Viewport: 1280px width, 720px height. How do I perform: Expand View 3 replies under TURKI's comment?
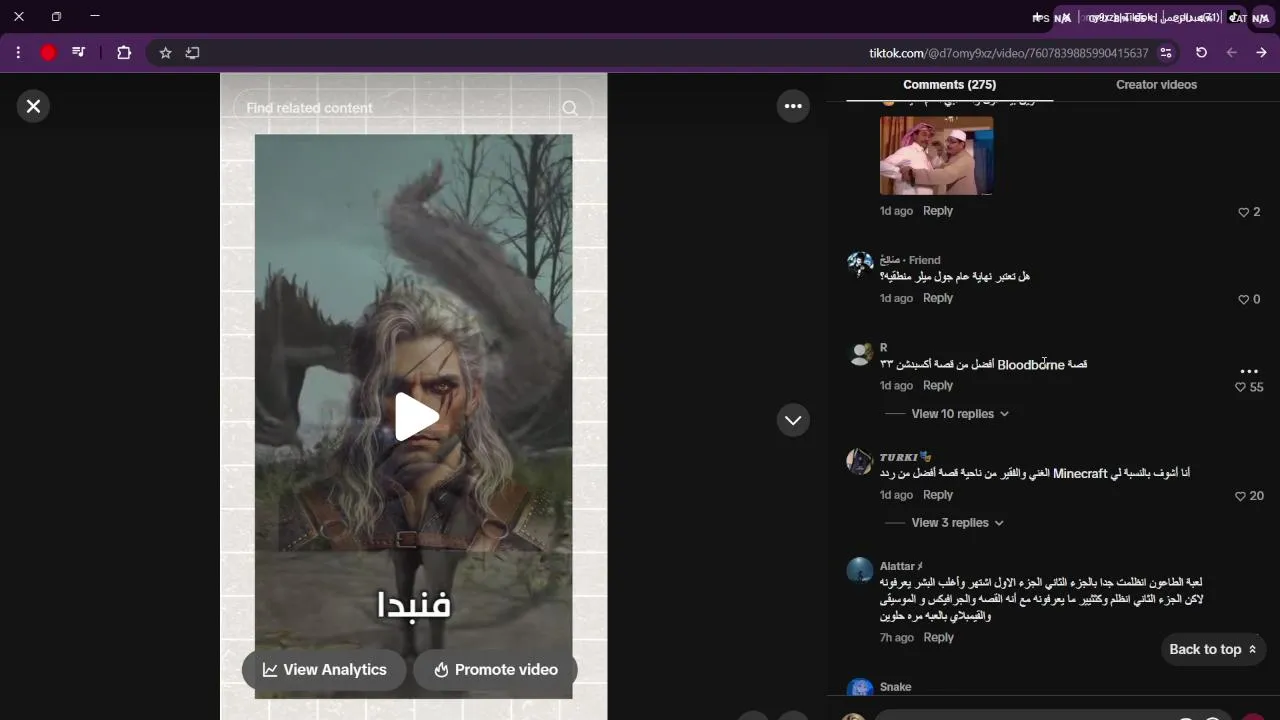tap(957, 523)
